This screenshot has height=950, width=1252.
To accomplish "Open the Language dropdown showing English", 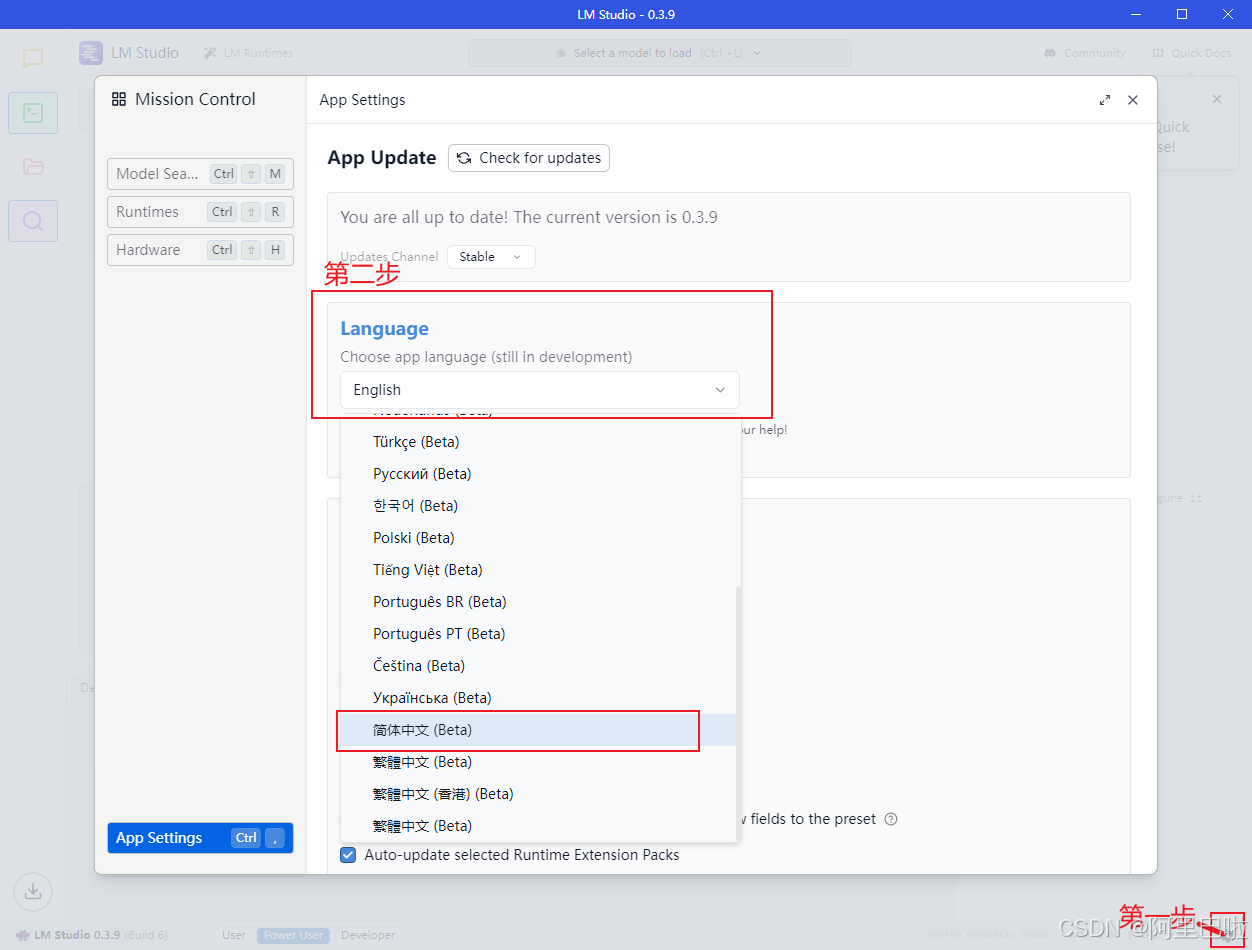I will click(540, 390).
